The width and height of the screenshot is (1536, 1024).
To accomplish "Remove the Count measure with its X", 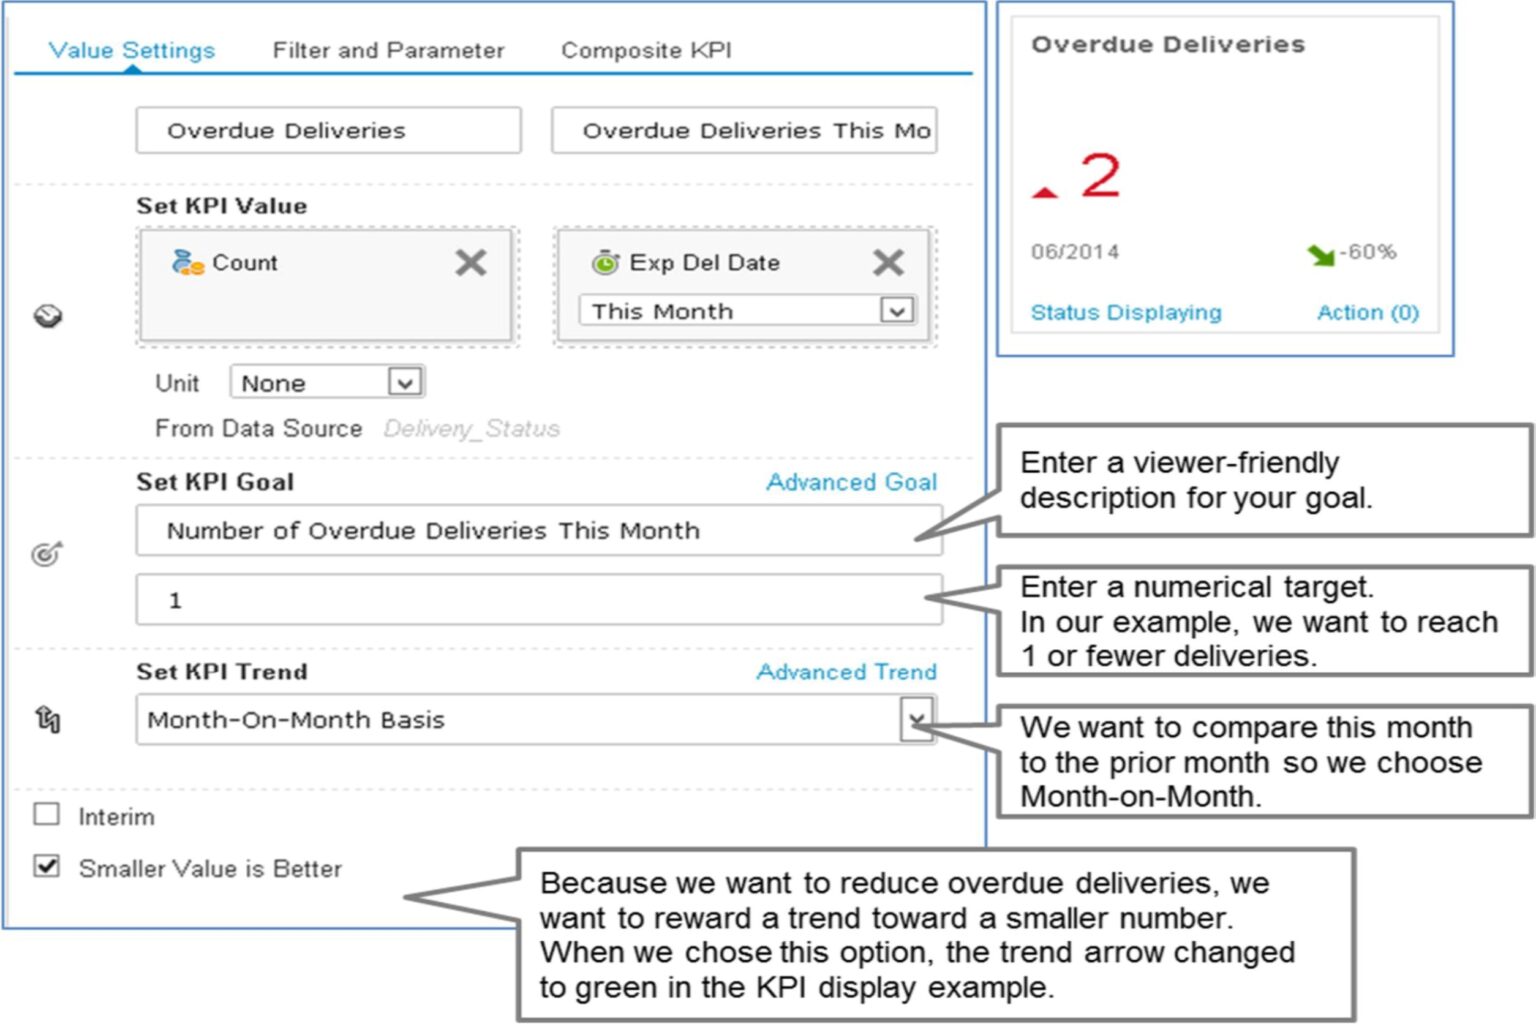I will [x=471, y=263].
